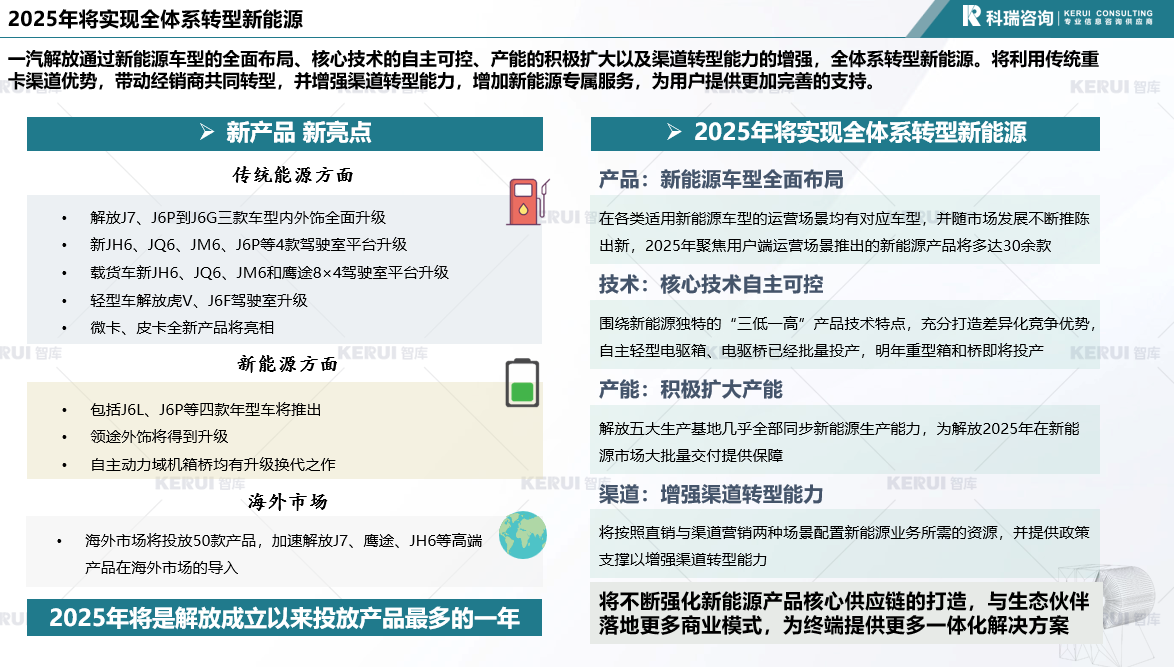Viewport: 1174px width, 667px height.
Task: Select bullet 新JH6、JQ6、JM6、J6P等4款驾驶室平台升级
Action: click(x=249, y=245)
